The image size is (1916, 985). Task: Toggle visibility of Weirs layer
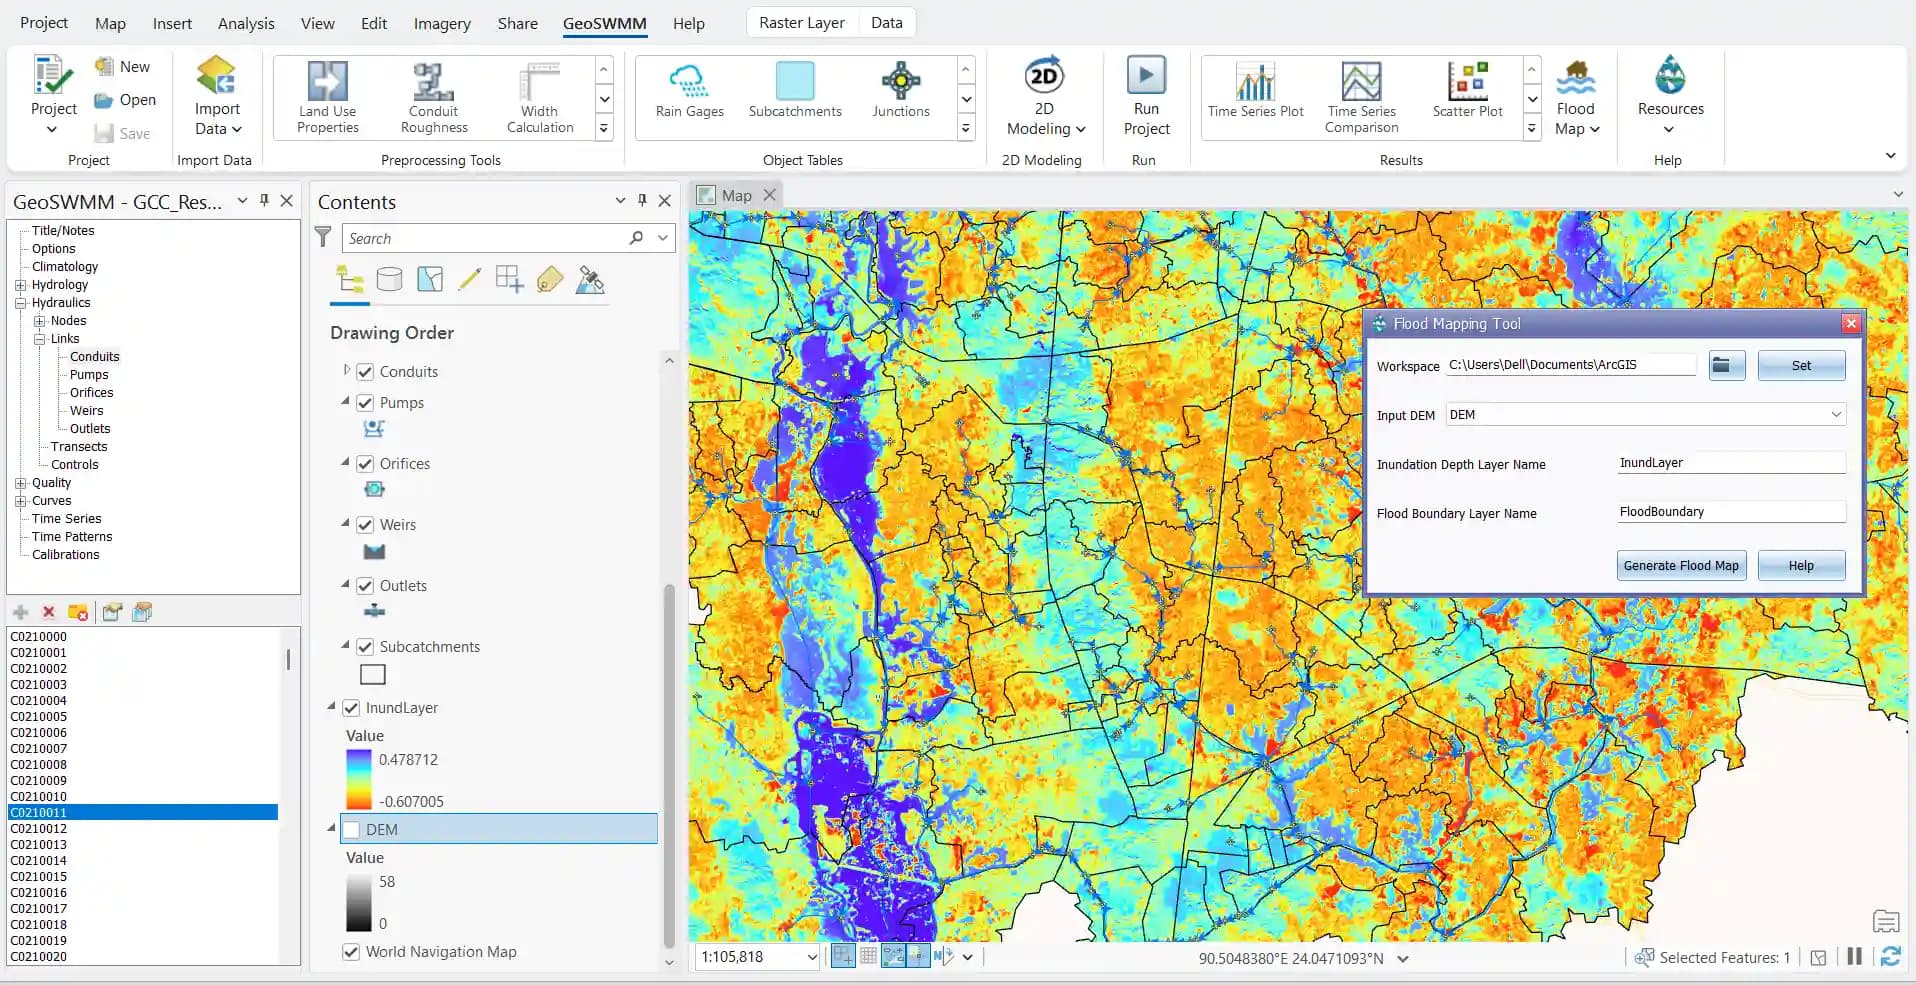(365, 525)
